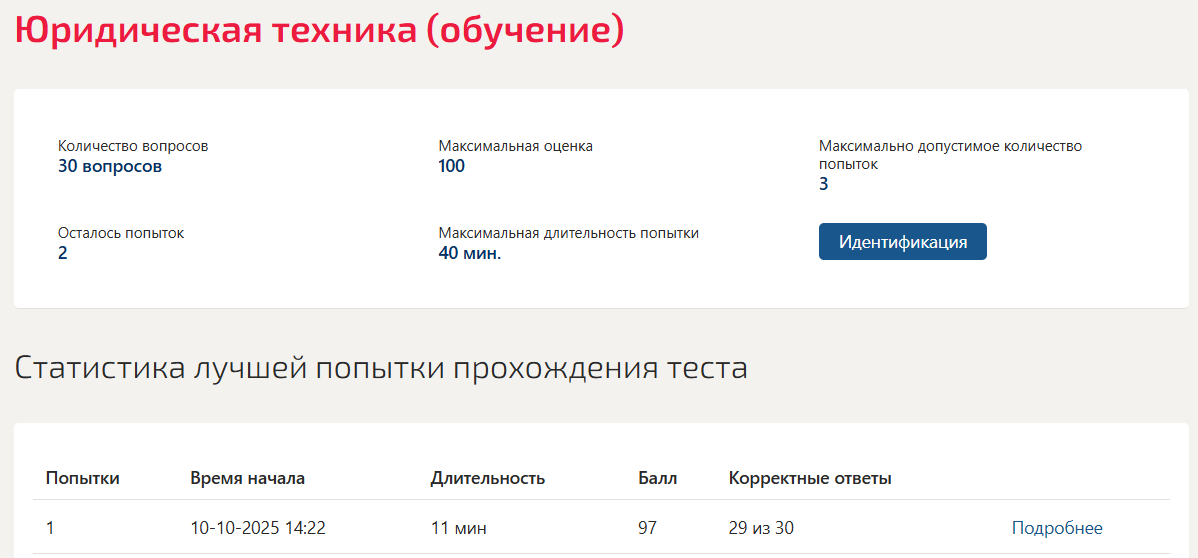The width and height of the screenshot is (1198, 558).
Task: Click the score 97 cell
Action: [648, 527]
